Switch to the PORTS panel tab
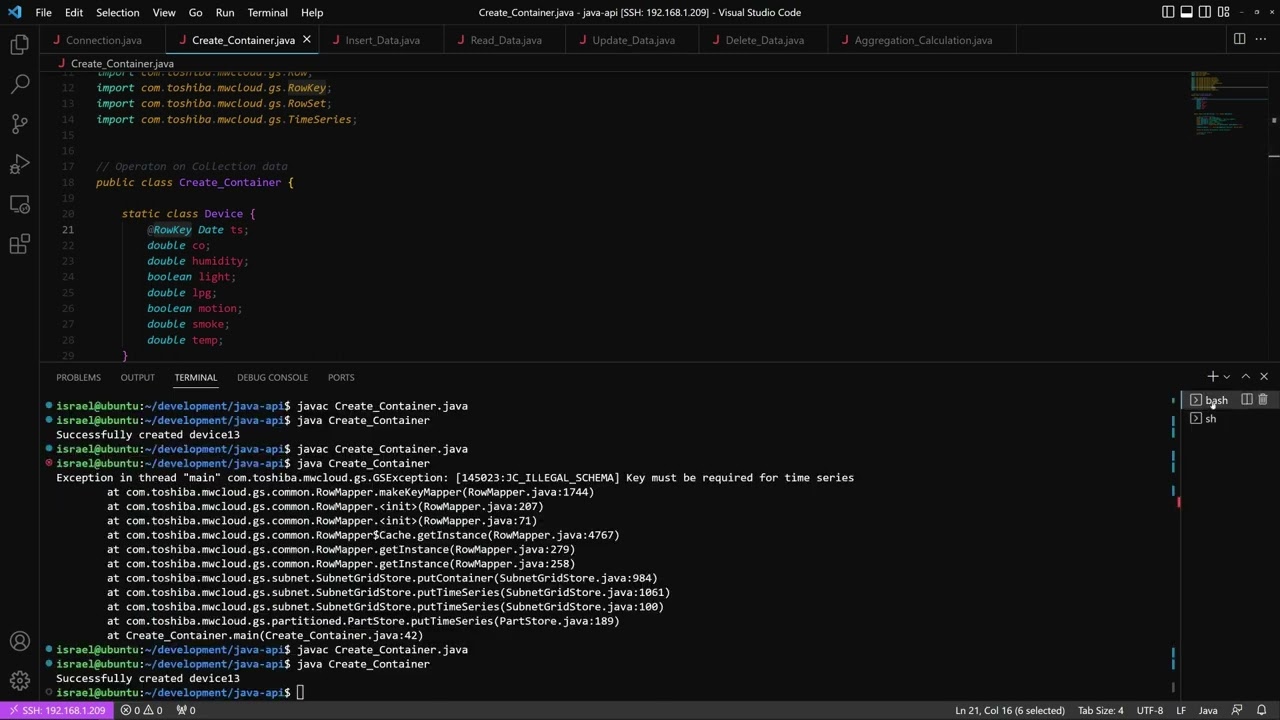The height and width of the screenshot is (720, 1280). click(341, 377)
